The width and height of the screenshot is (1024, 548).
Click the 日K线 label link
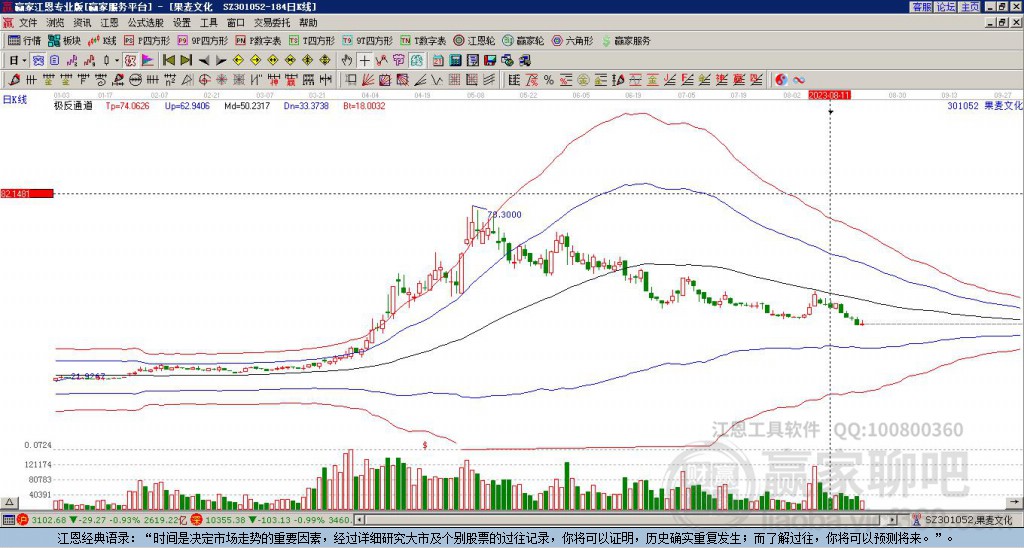pyautogui.click(x=14, y=100)
